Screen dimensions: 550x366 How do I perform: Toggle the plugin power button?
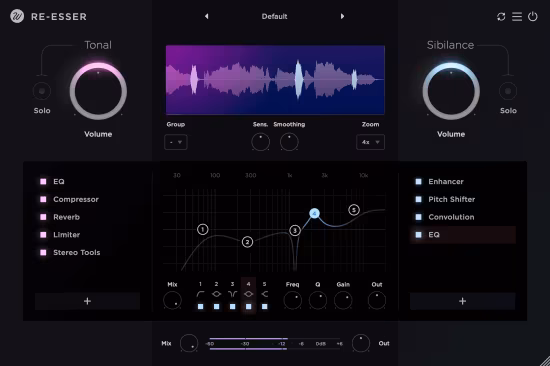click(532, 16)
